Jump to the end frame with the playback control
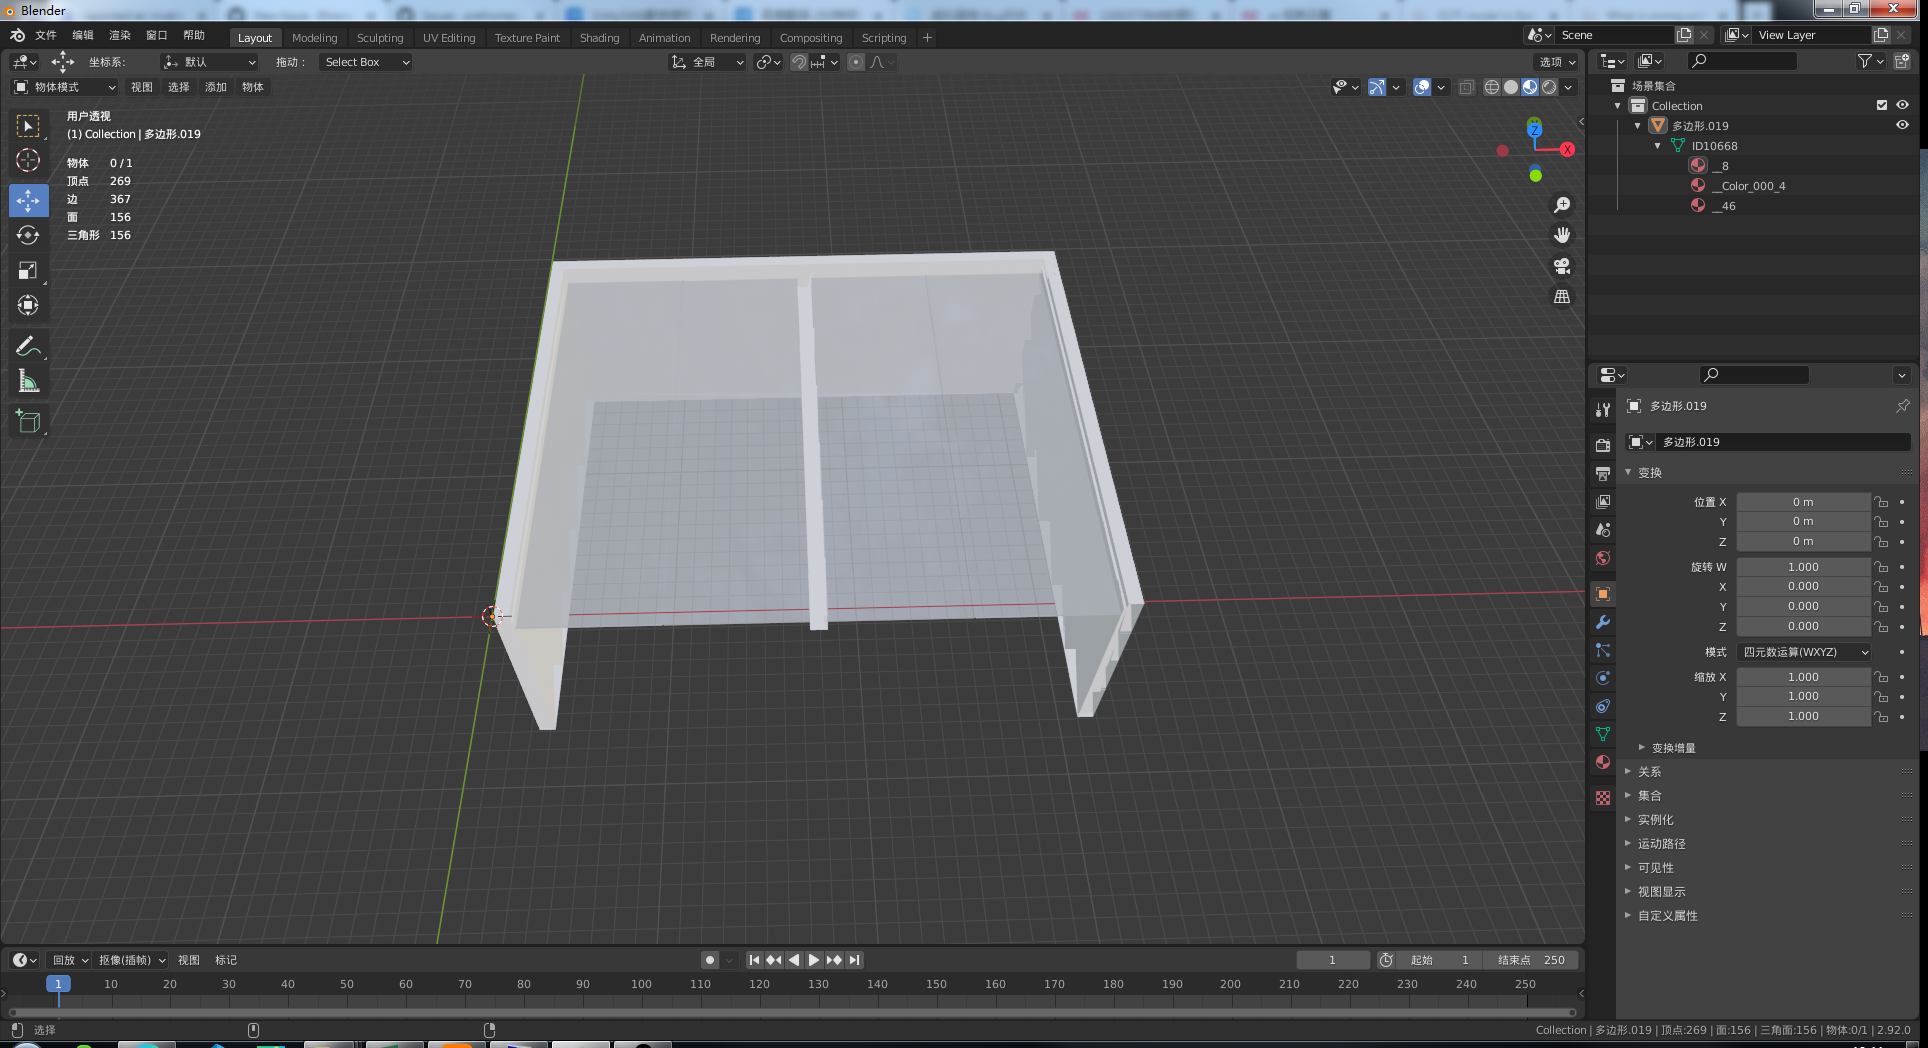This screenshot has width=1928, height=1048. pos(855,960)
